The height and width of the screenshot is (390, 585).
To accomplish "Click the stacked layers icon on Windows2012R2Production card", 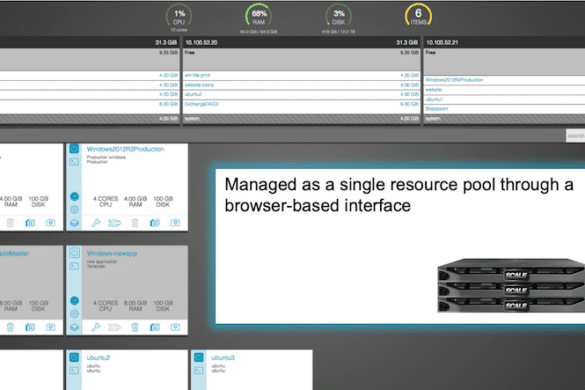I will [x=74, y=223].
